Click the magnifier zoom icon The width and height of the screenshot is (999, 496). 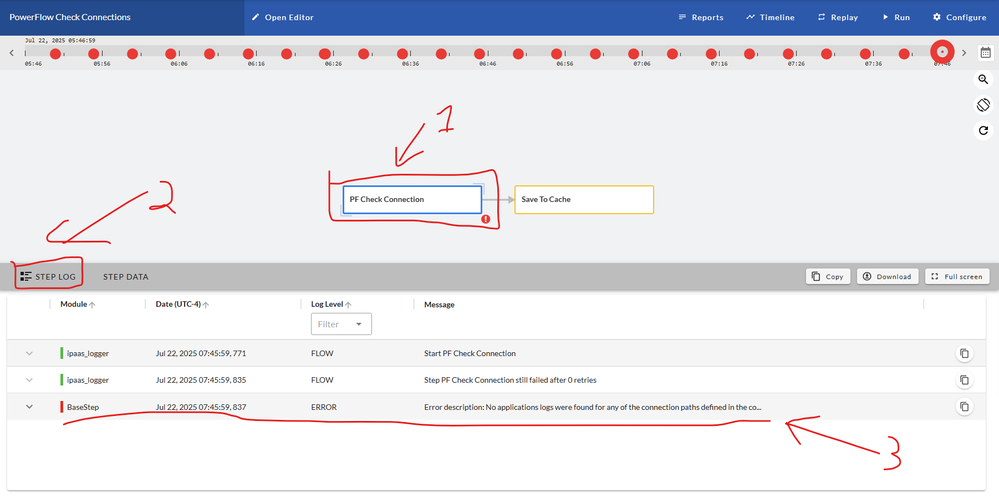coord(983,80)
